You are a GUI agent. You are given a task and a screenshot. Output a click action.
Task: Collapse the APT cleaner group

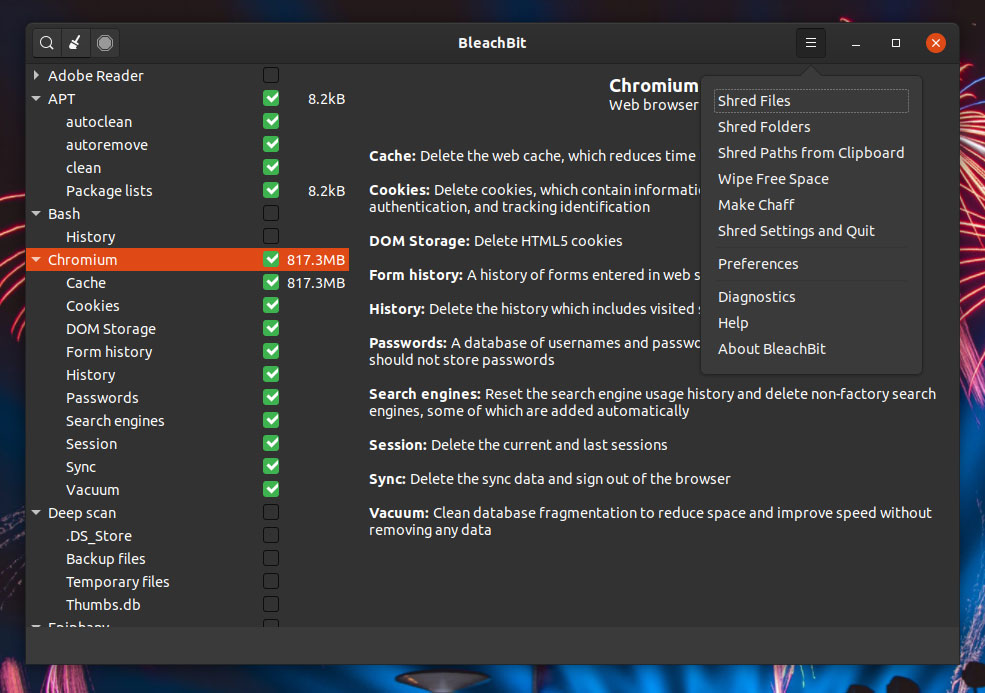pos(36,99)
